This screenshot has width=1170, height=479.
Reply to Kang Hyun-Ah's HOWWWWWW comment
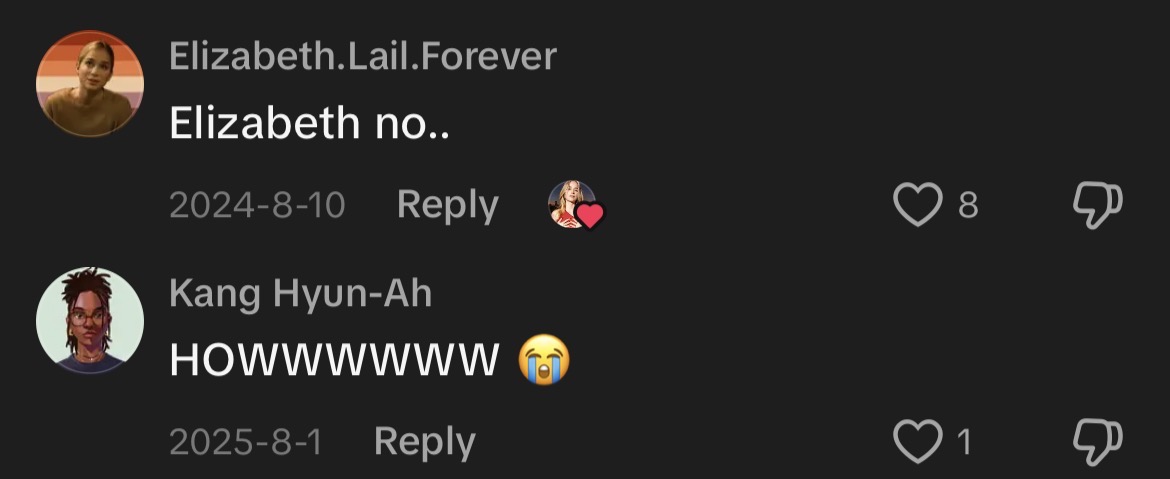click(425, 442)
